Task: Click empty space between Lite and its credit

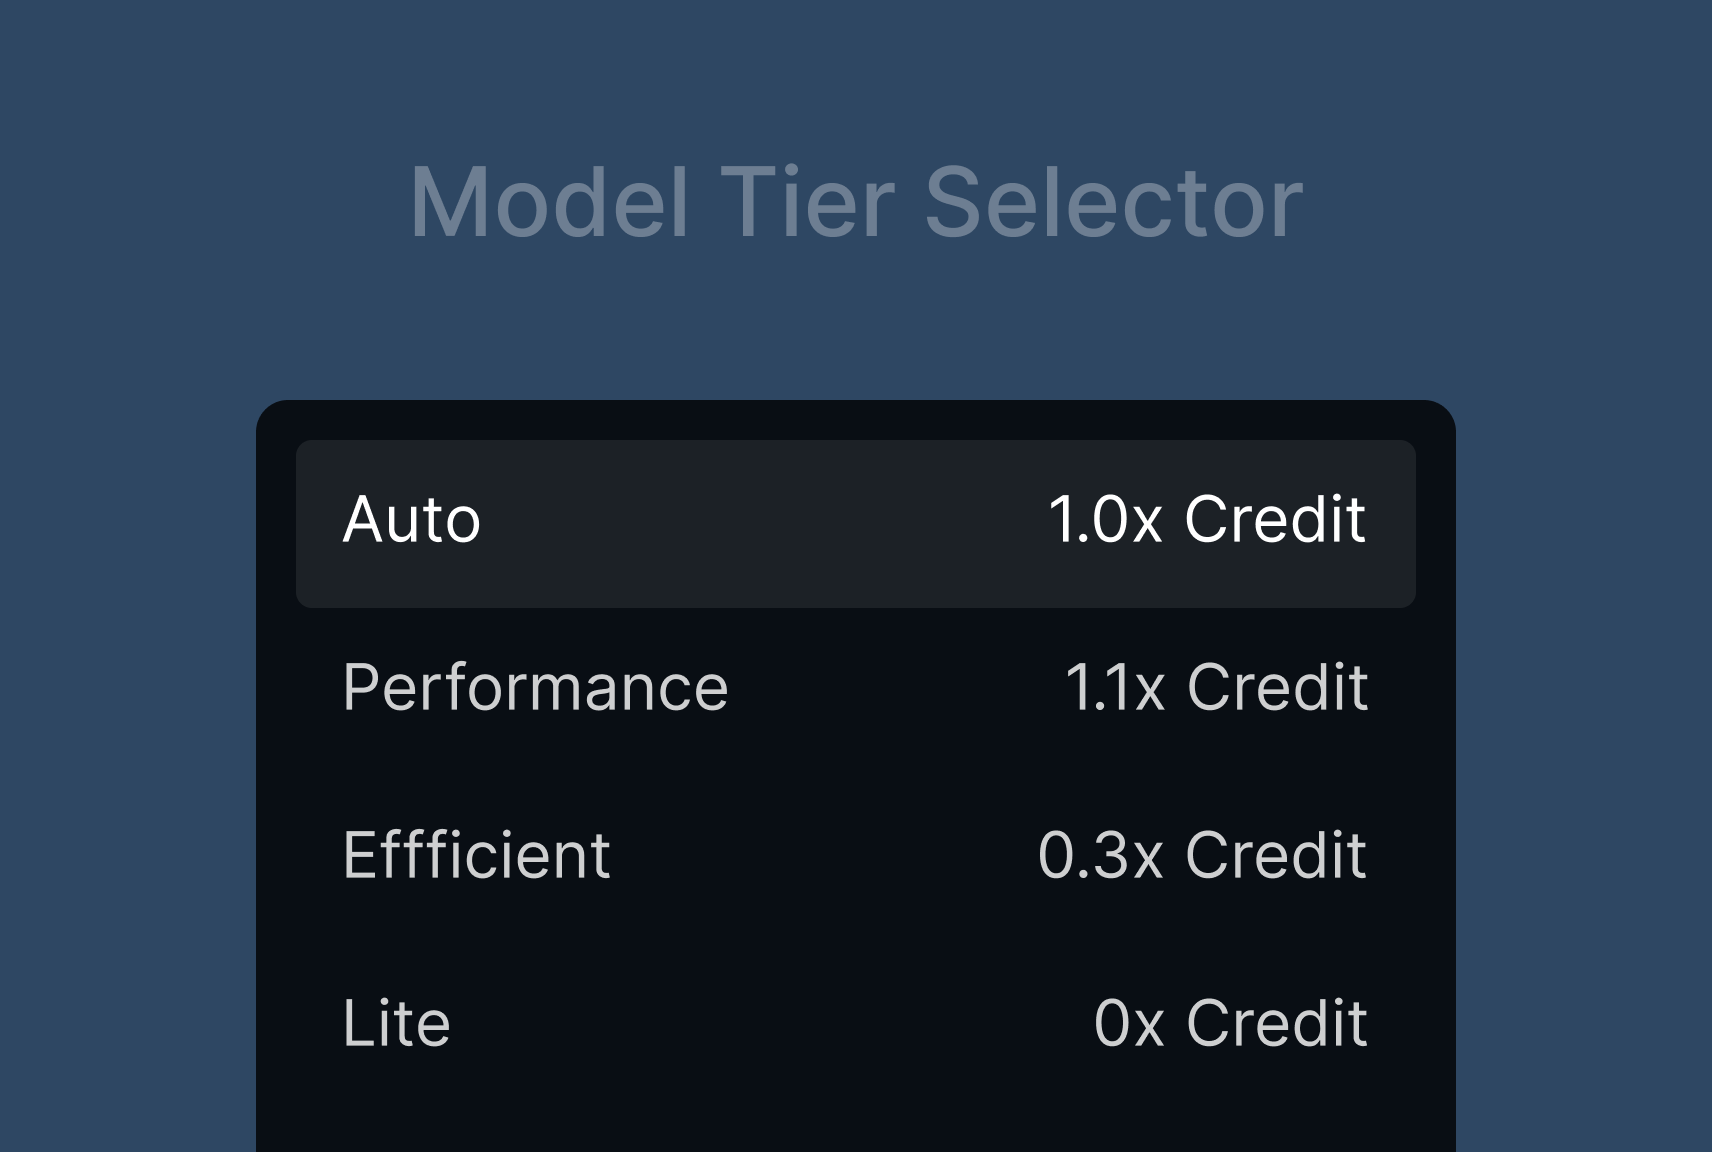Action: pyautogui.click(x=770, y=1024)
